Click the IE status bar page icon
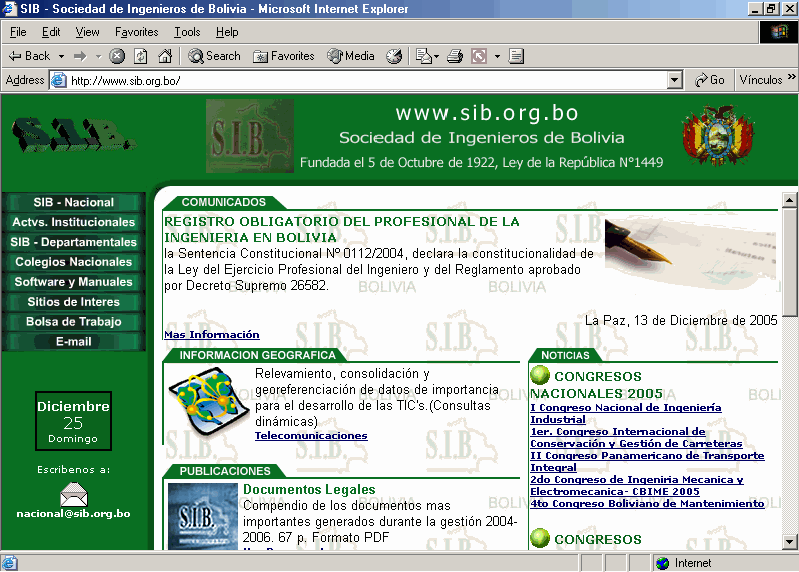 pyautogui.click(x=9, y=563)
